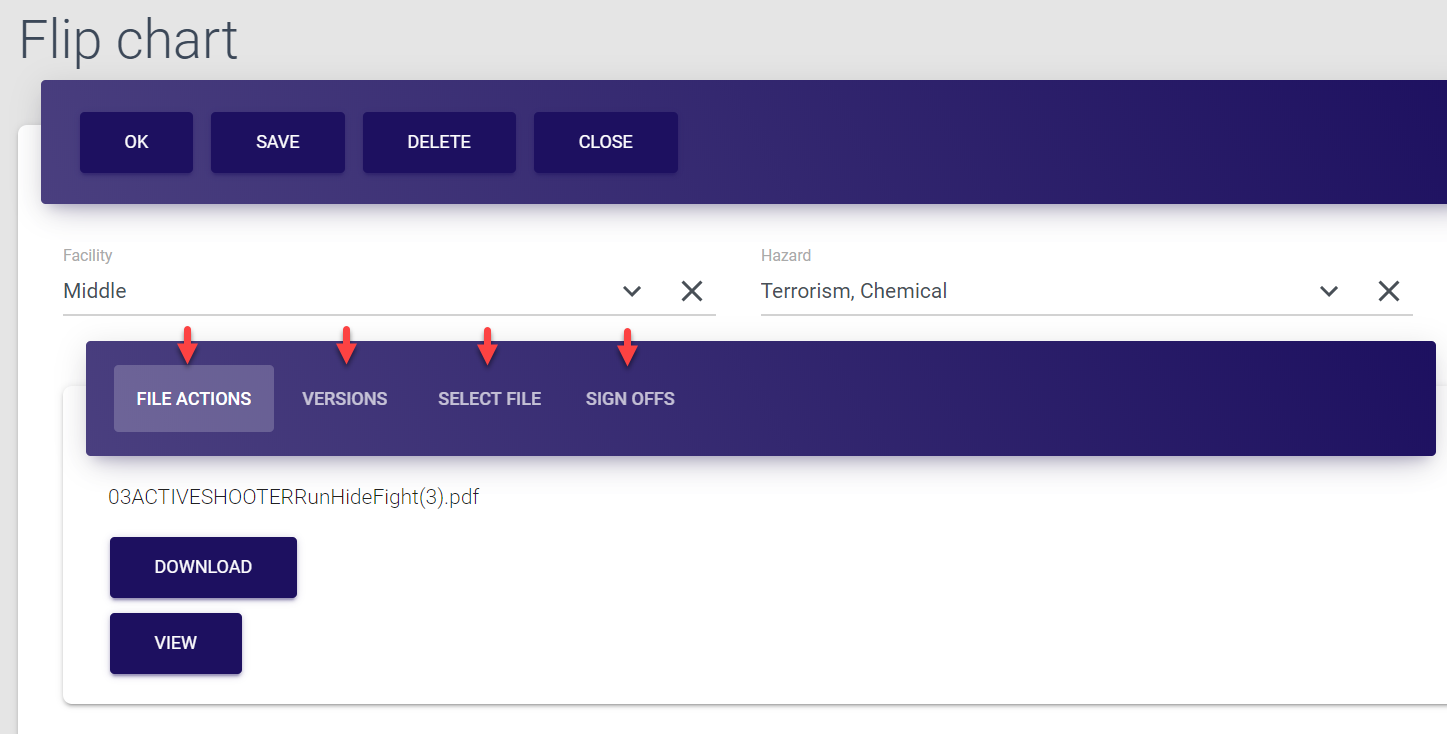This screenshot has height=734, width=1447.
Task: Click the Facility field showing Middle
Action: tap(330, 291)
